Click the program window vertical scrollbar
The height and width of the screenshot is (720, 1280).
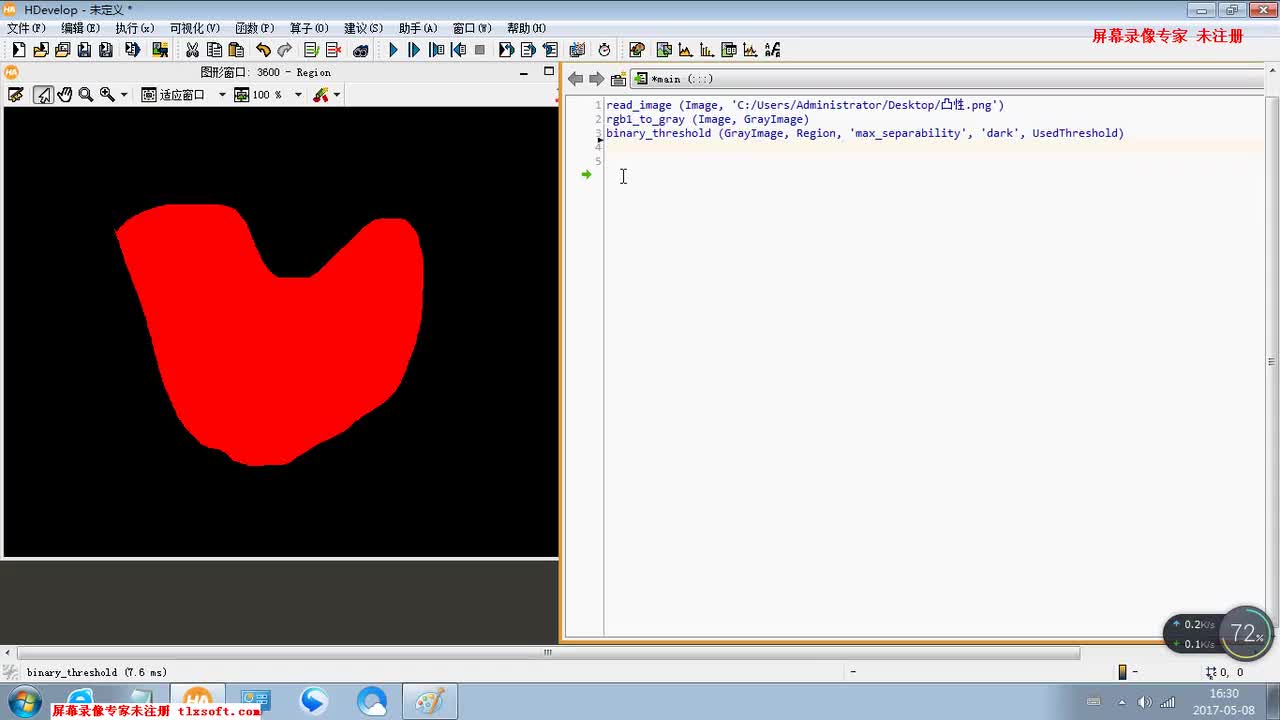(x=1272, y=362)
